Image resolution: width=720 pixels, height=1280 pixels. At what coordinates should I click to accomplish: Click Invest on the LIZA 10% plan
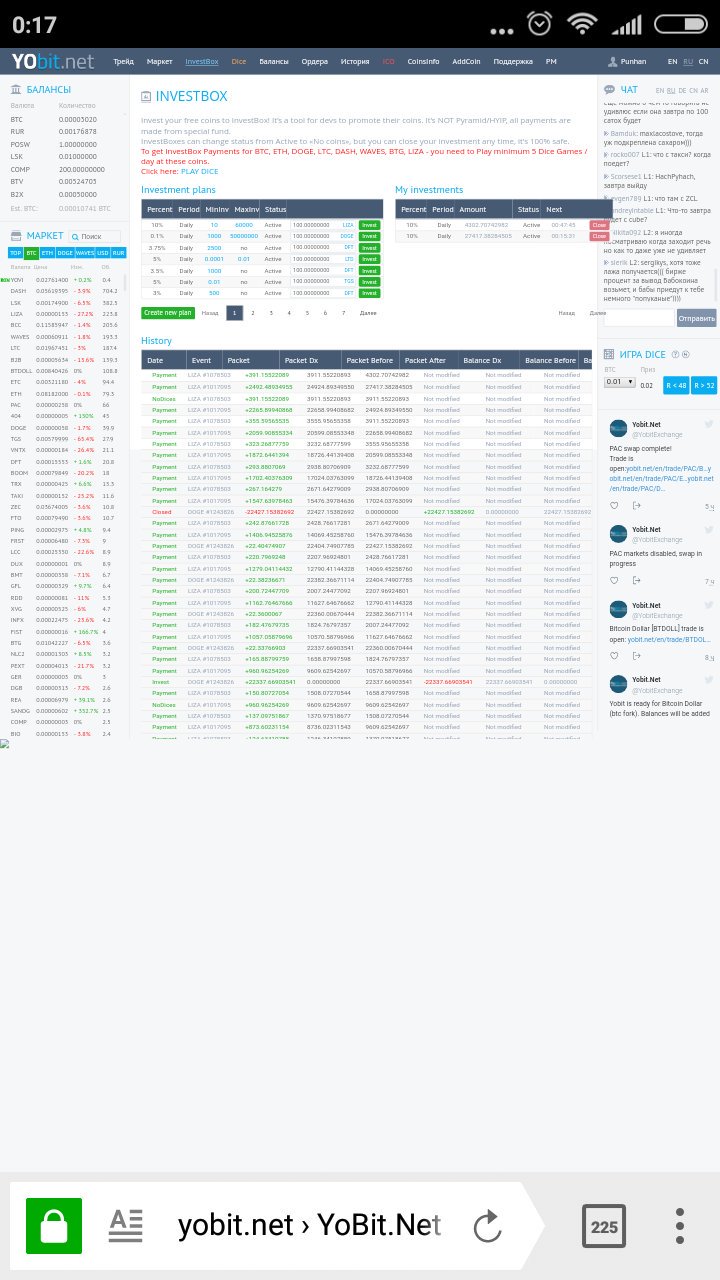(369, 225)
